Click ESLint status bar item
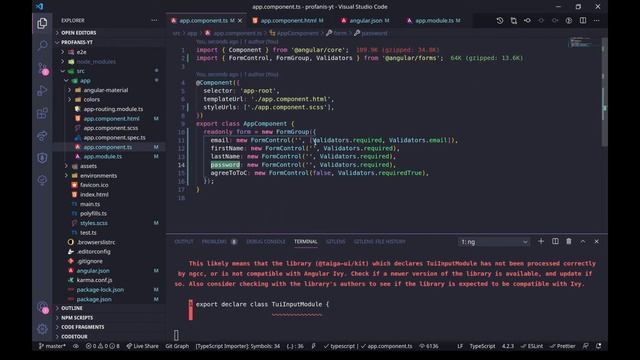Viewport: 640px width, 360px height. click(532, 346)
